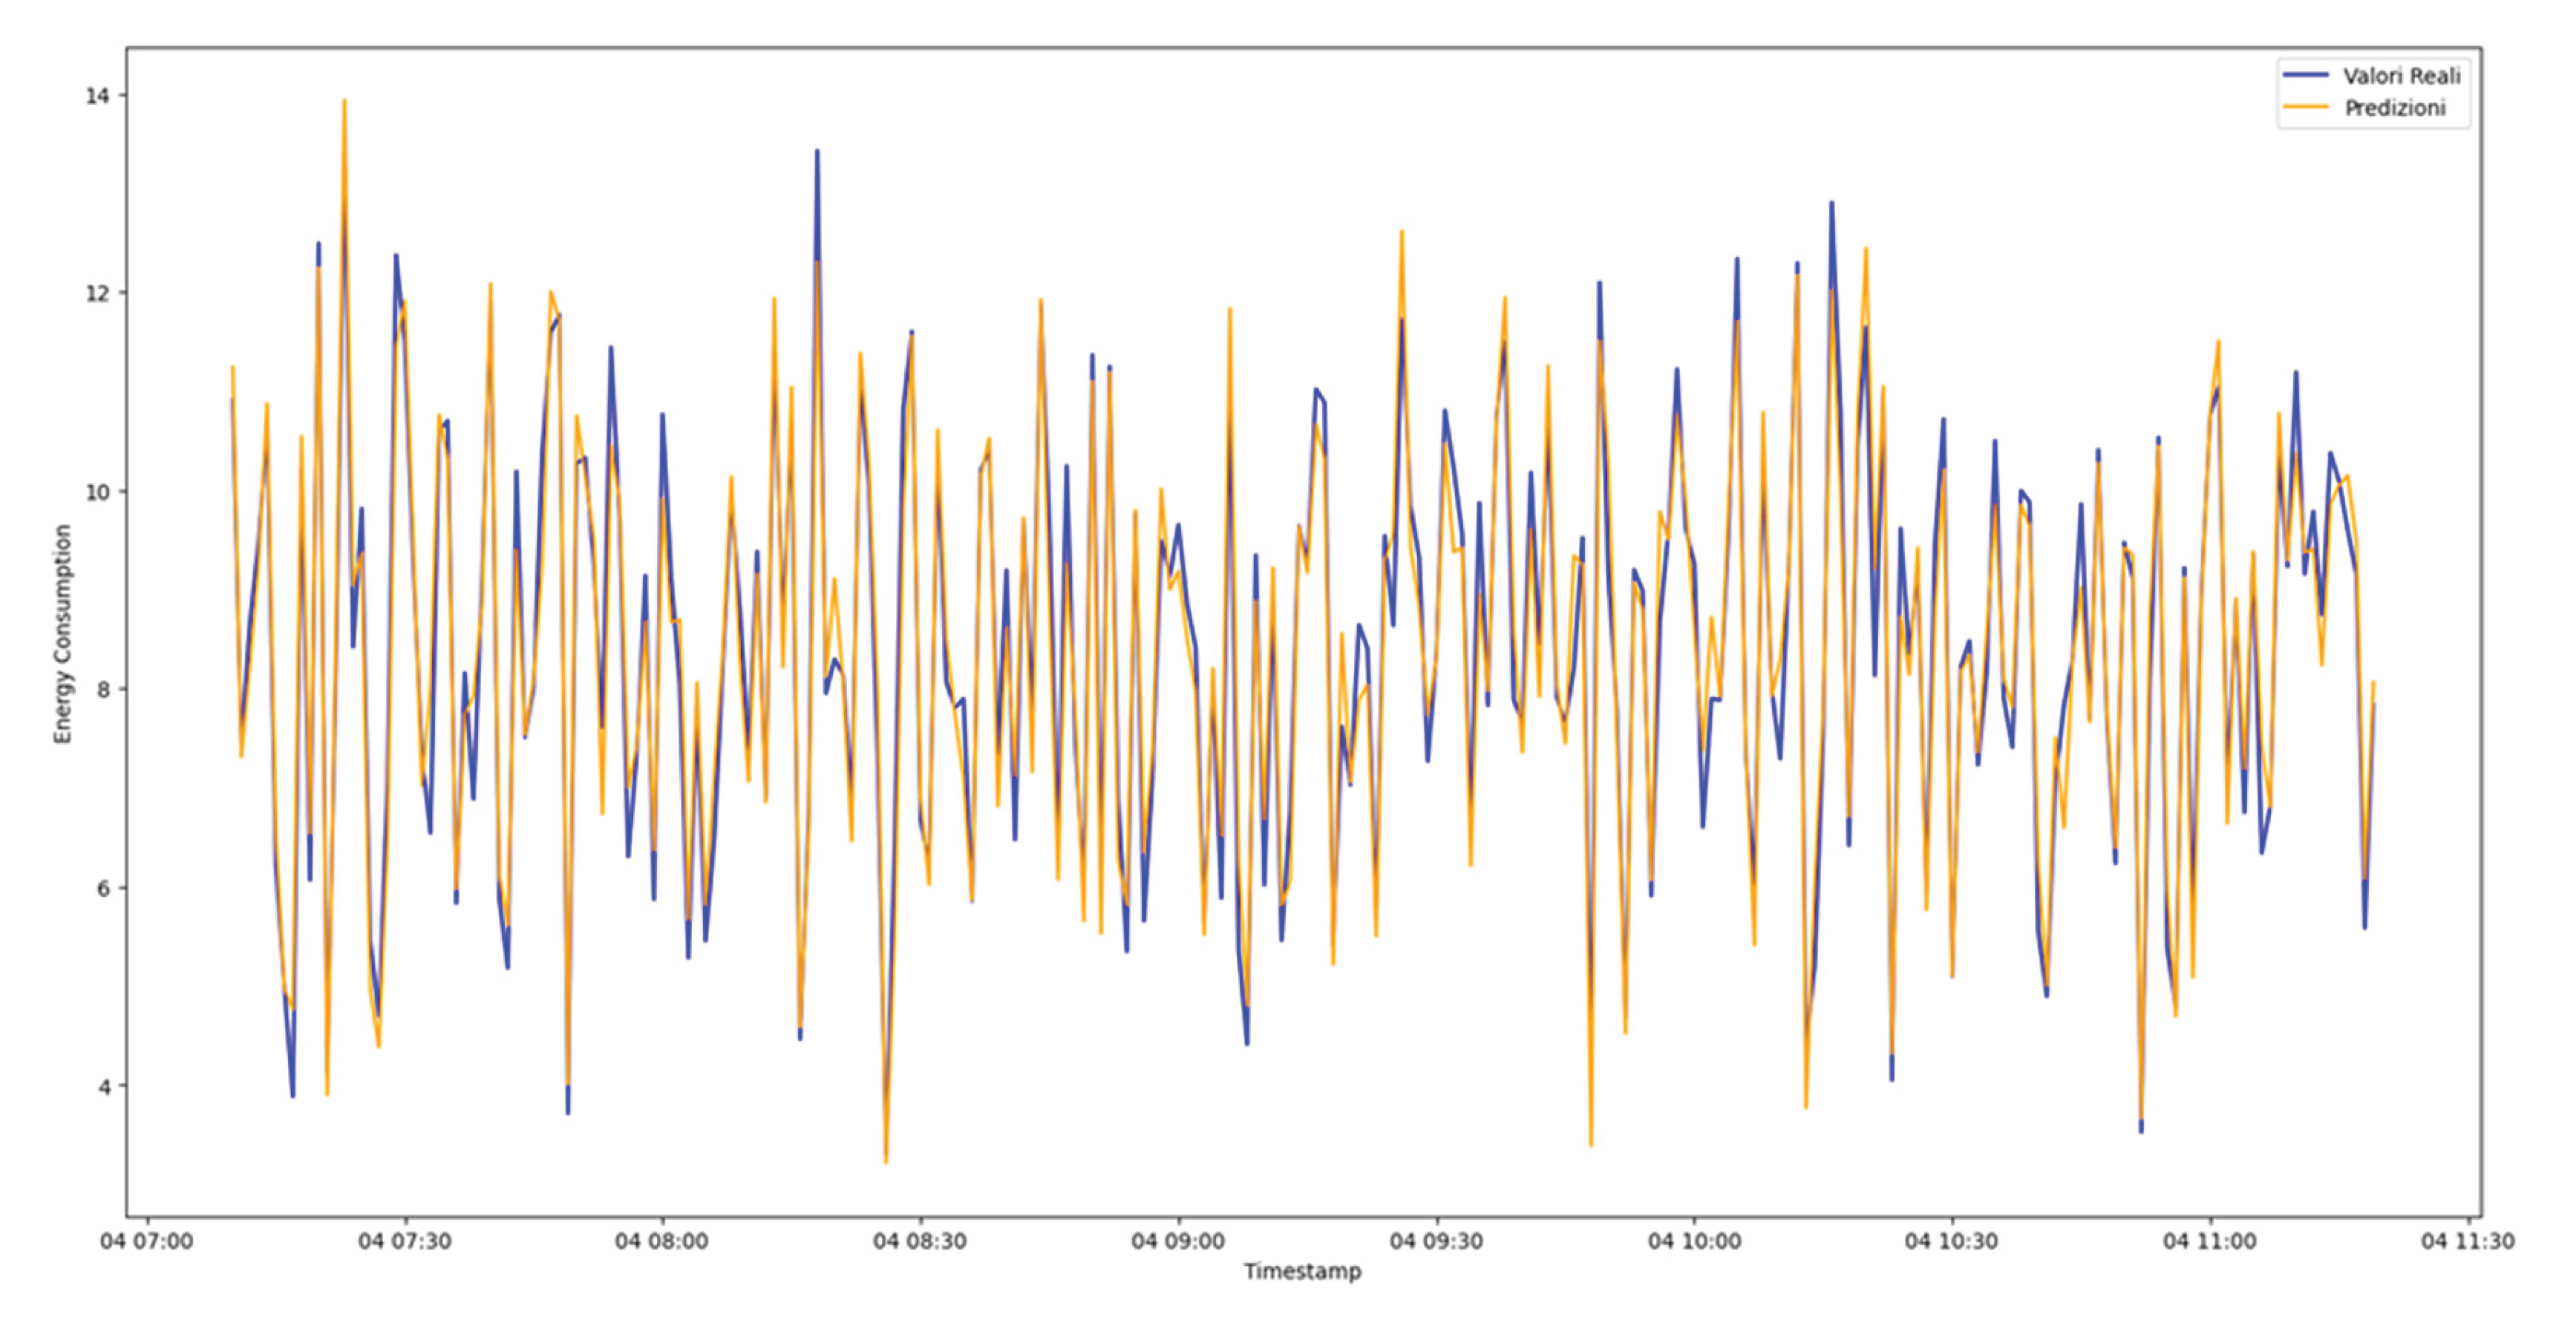Viewport: 2576px width, 1329px height.
Task: Click the 04 07:00 x-axis tick label
Action: (x=147, y=1241)
